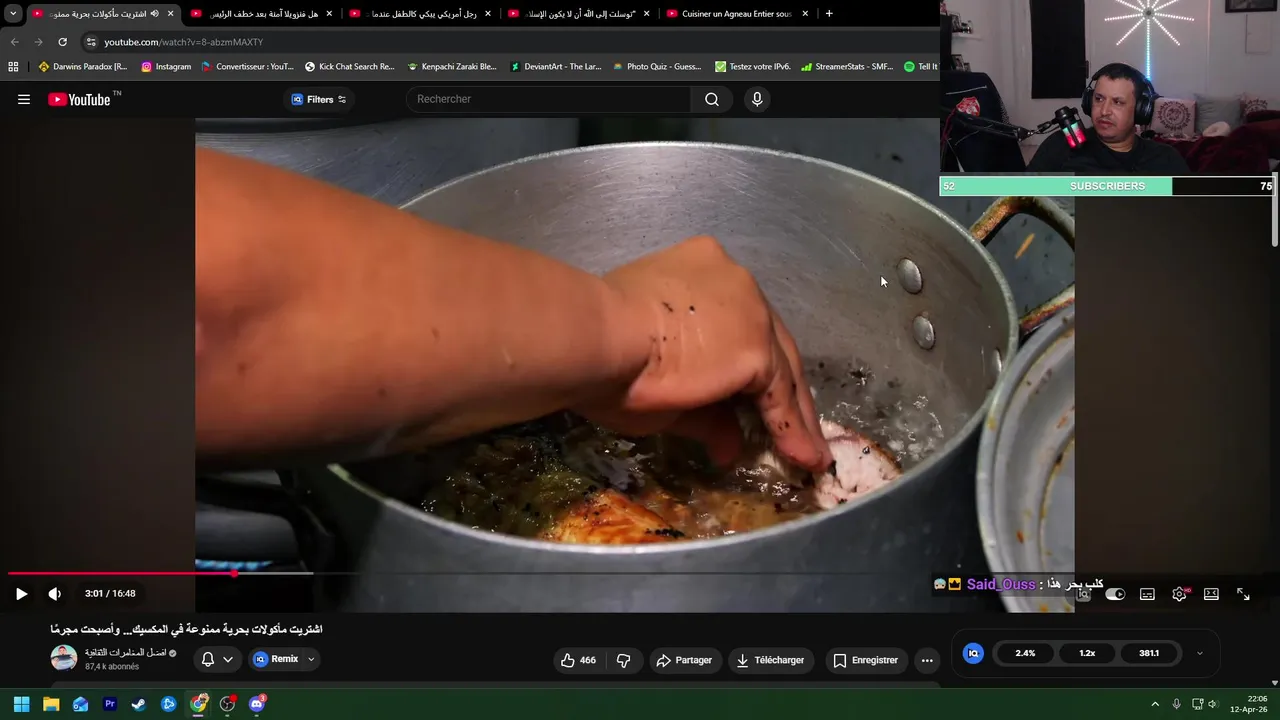Reload the page with refresh icon
The width and height of the screenshot is (1280, 720).
(x=62, y=42)
